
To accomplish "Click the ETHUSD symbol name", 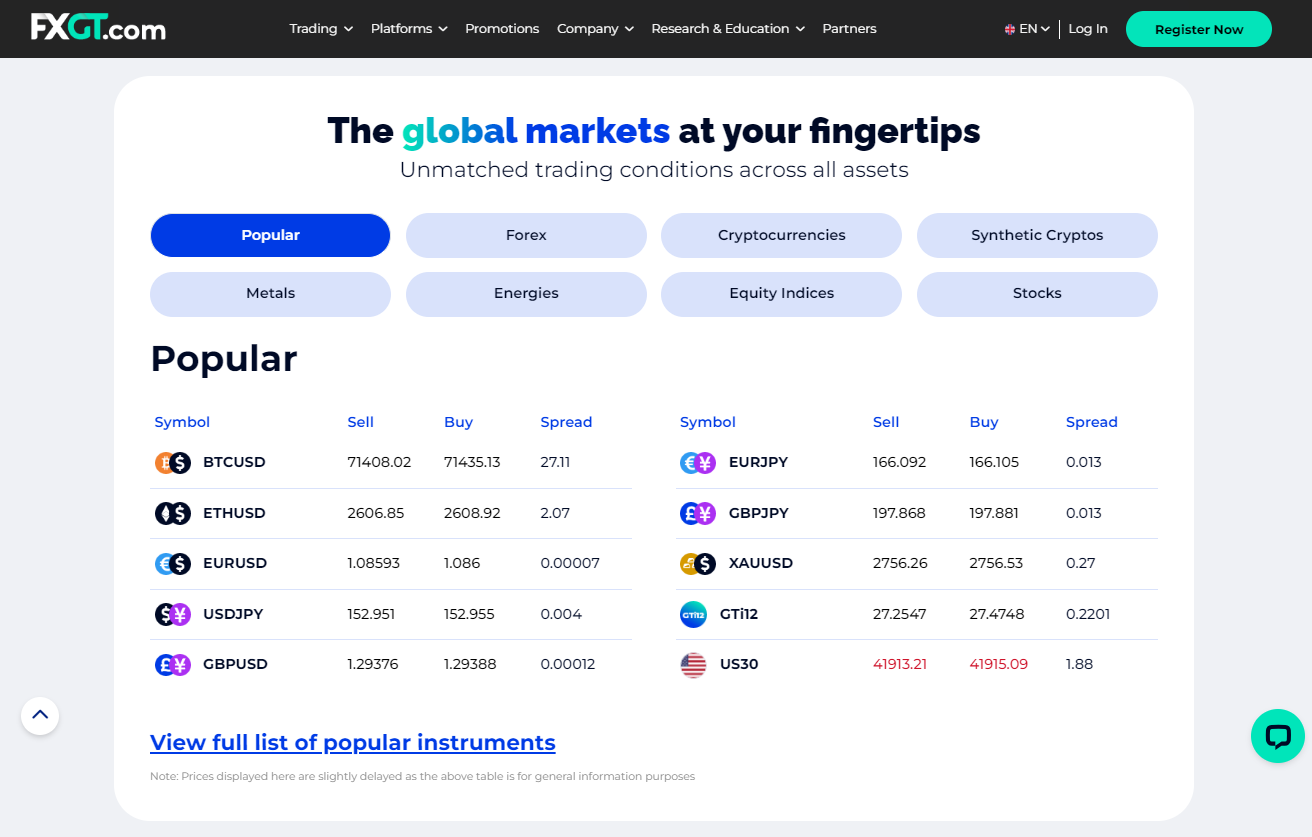I will tap(234, 513).
